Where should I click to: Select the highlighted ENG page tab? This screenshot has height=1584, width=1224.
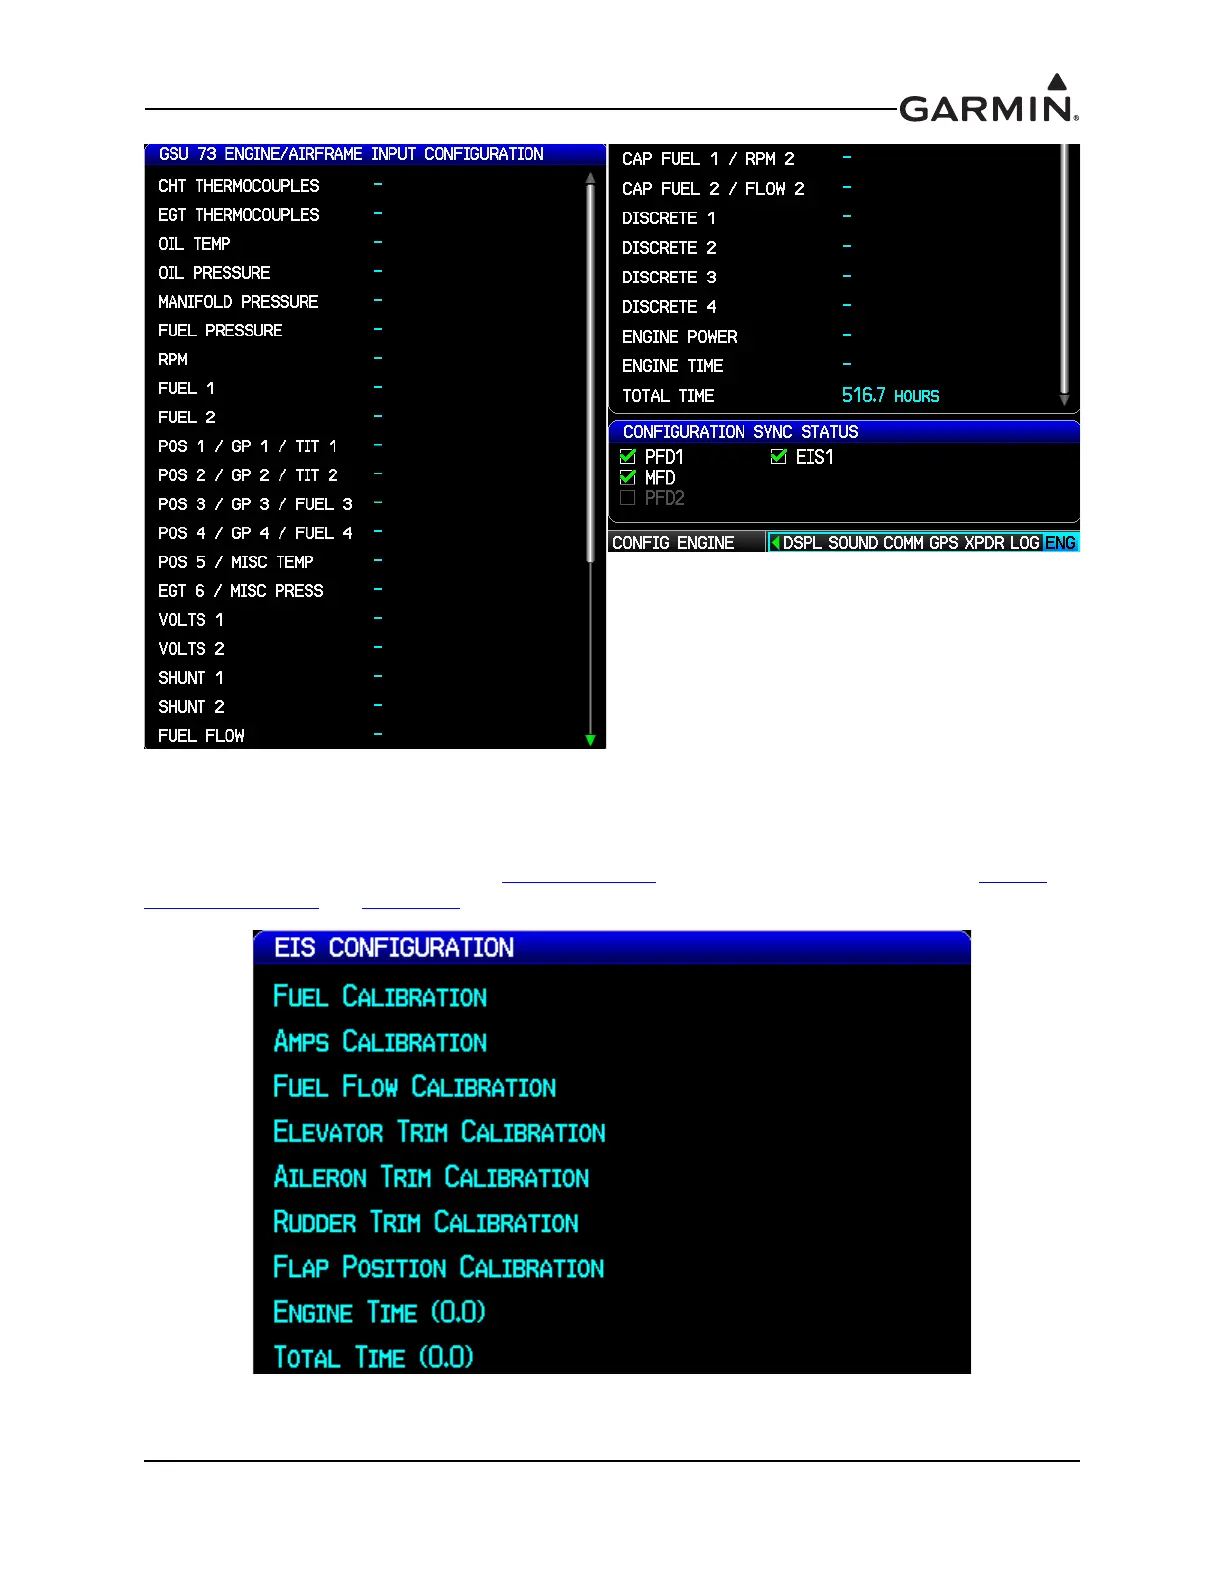pyautogui.click(x=1060, y=543)
